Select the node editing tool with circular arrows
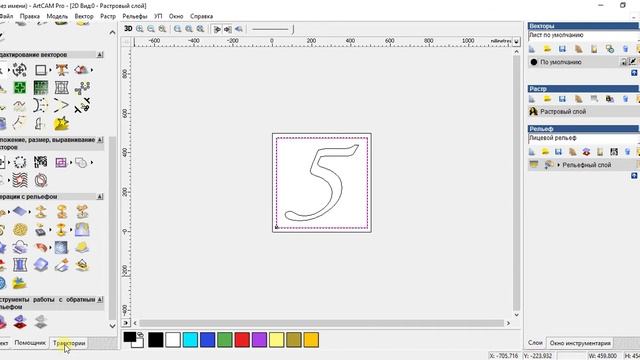The height and width of the screenshot is (360, 640). (20, 70)
